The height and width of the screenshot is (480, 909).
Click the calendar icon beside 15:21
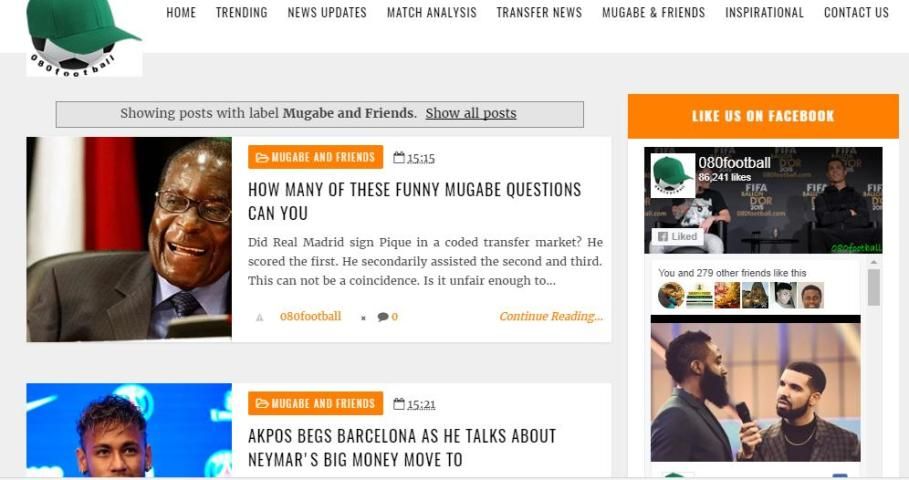[399, 403]
